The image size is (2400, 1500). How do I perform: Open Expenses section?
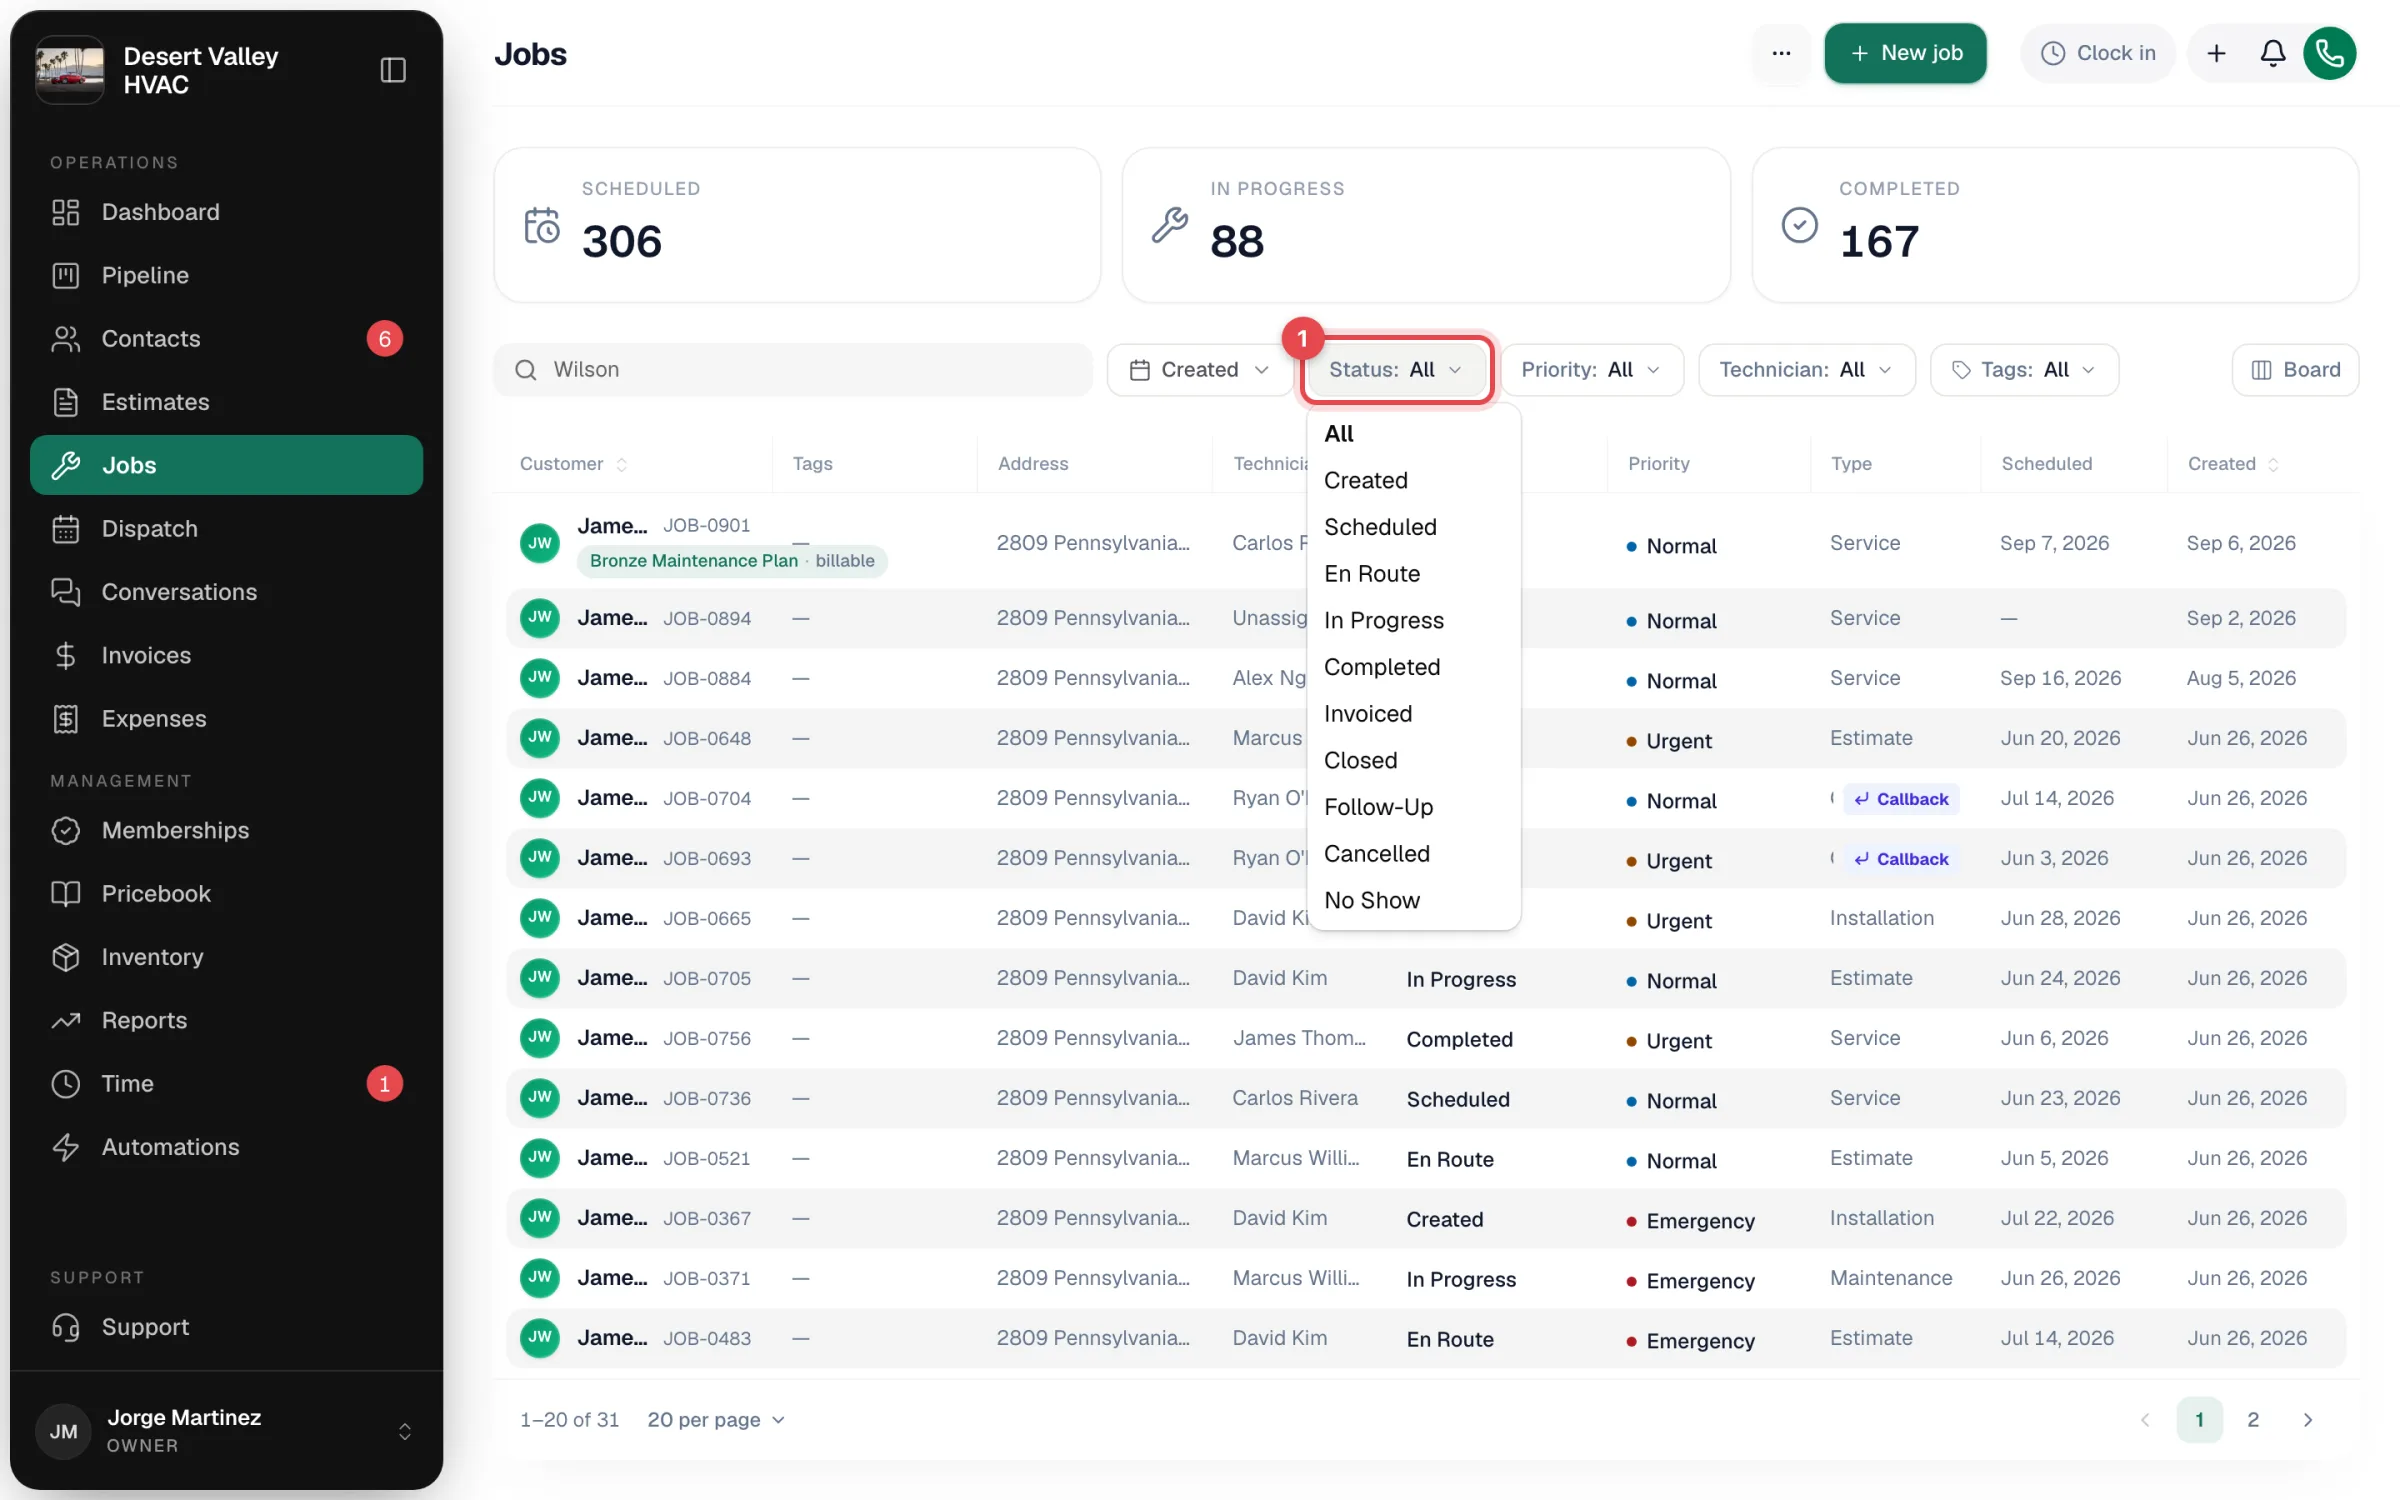pos(226,719)
